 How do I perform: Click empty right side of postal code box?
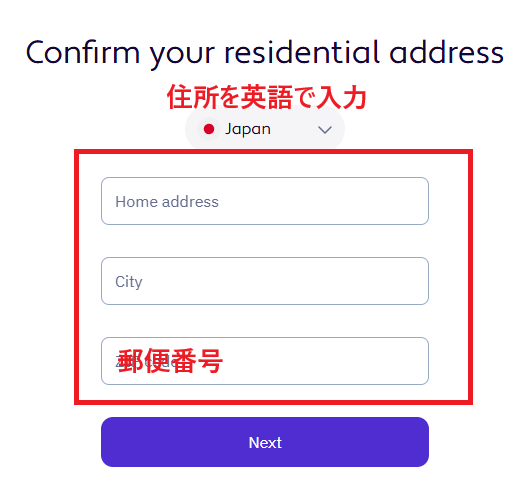click(x=333, y=361)
